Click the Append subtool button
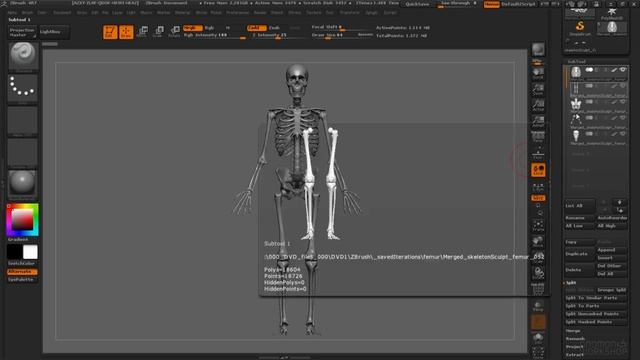640x360 pixels. coord(612,250)
